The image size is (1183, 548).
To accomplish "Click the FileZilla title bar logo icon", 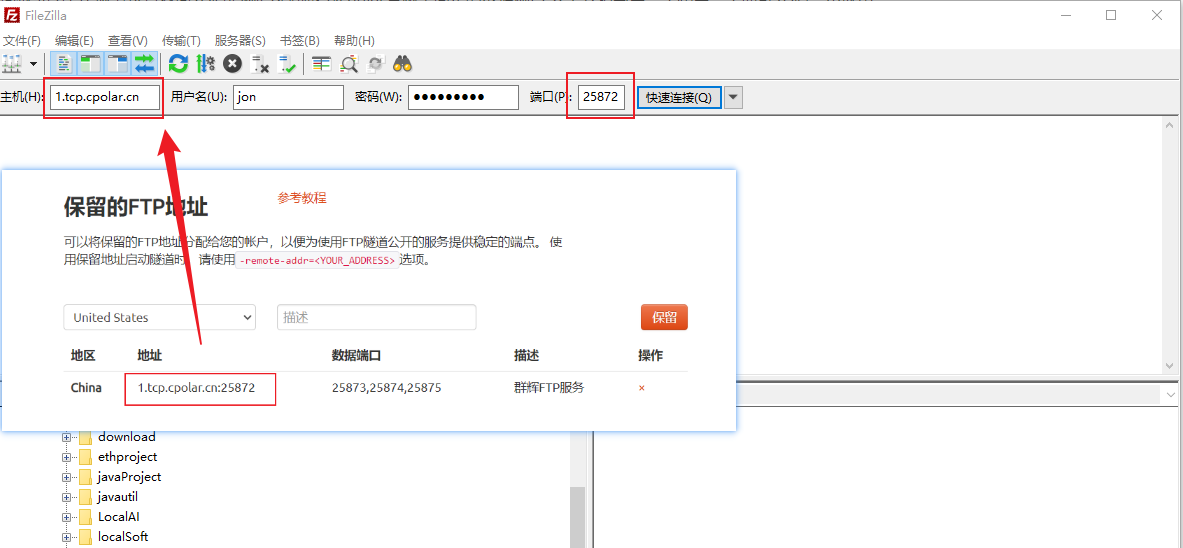I will click(x=11, y=15).
